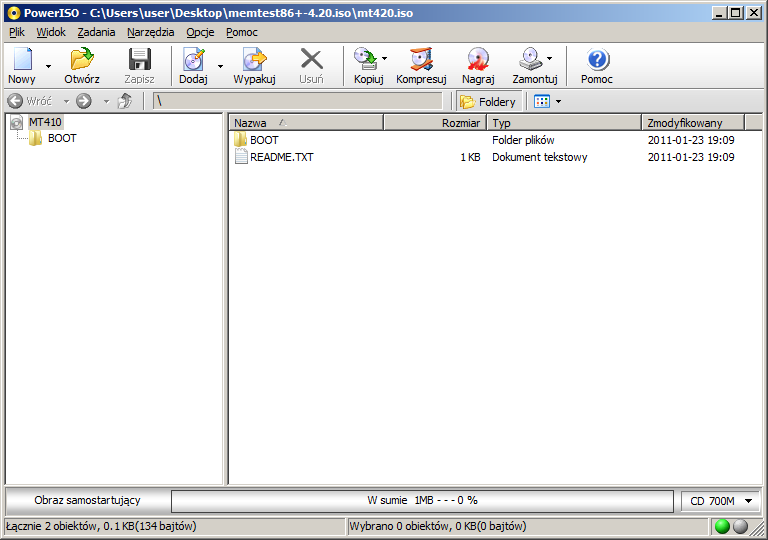
Task: Open the CD 700M media type dropdown
Action: 720,501
